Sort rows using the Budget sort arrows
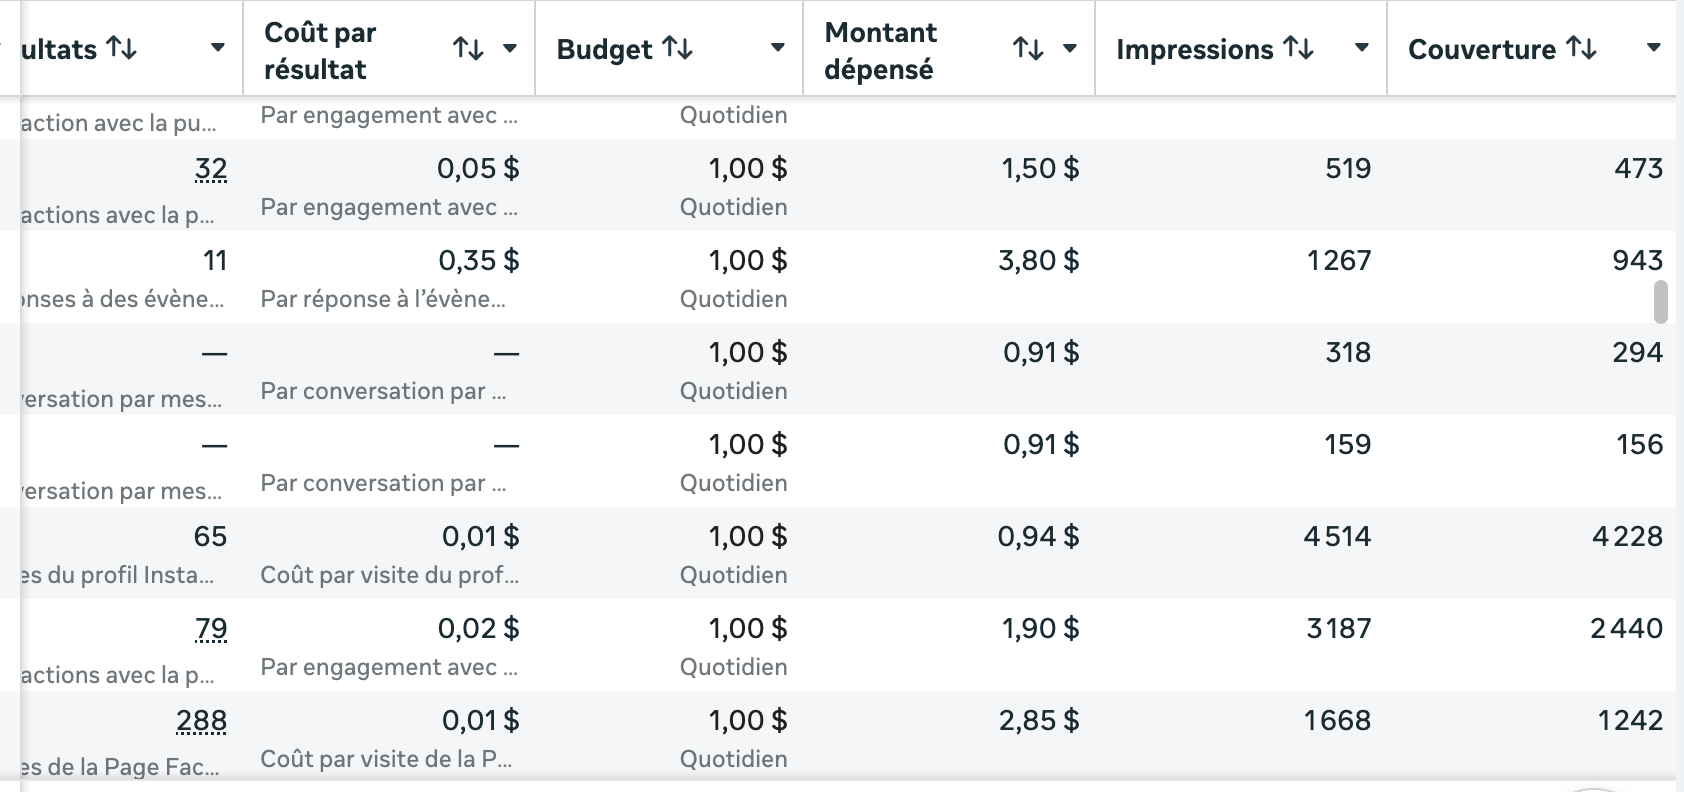 pyautogui.click(x=678, y=48)
